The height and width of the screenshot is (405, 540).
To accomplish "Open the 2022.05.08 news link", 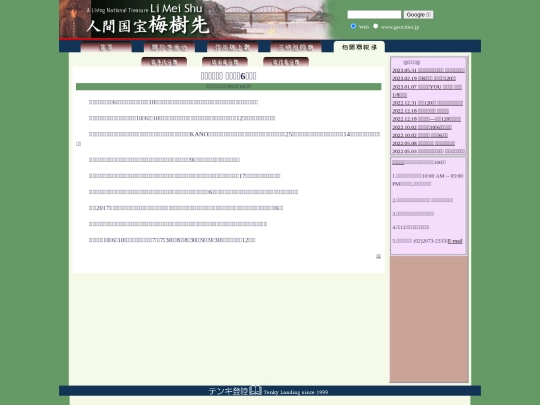I will pos(424,143).
